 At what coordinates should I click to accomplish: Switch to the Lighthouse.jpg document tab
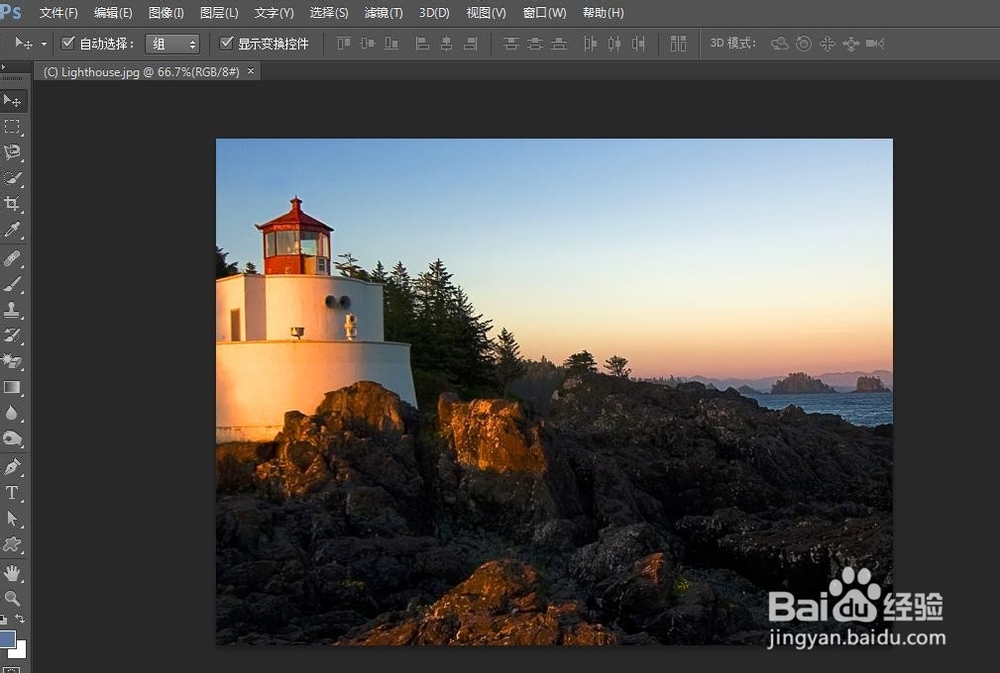[x=141, y=72]
